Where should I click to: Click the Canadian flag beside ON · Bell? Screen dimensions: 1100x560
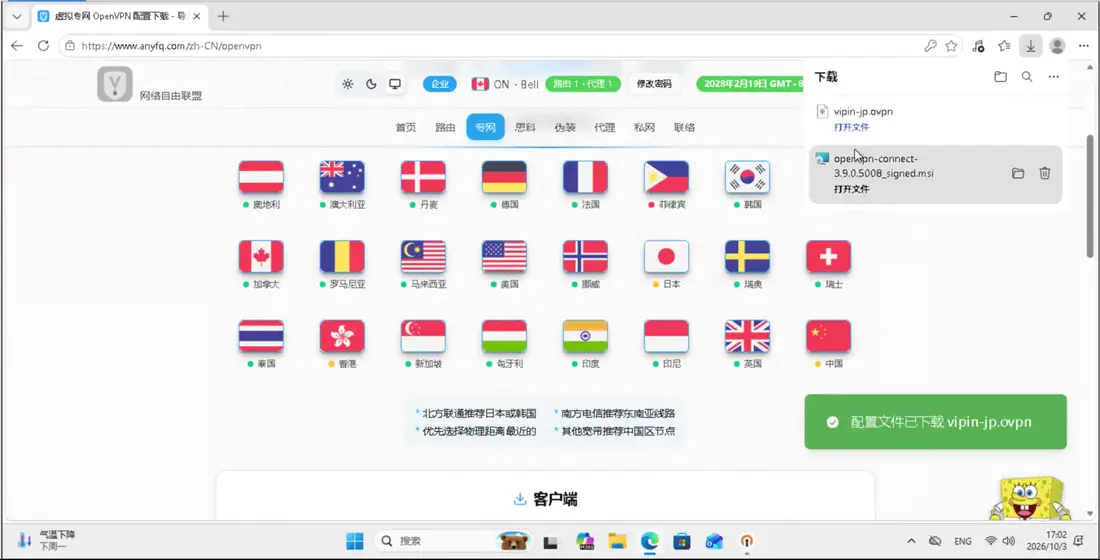480,84
